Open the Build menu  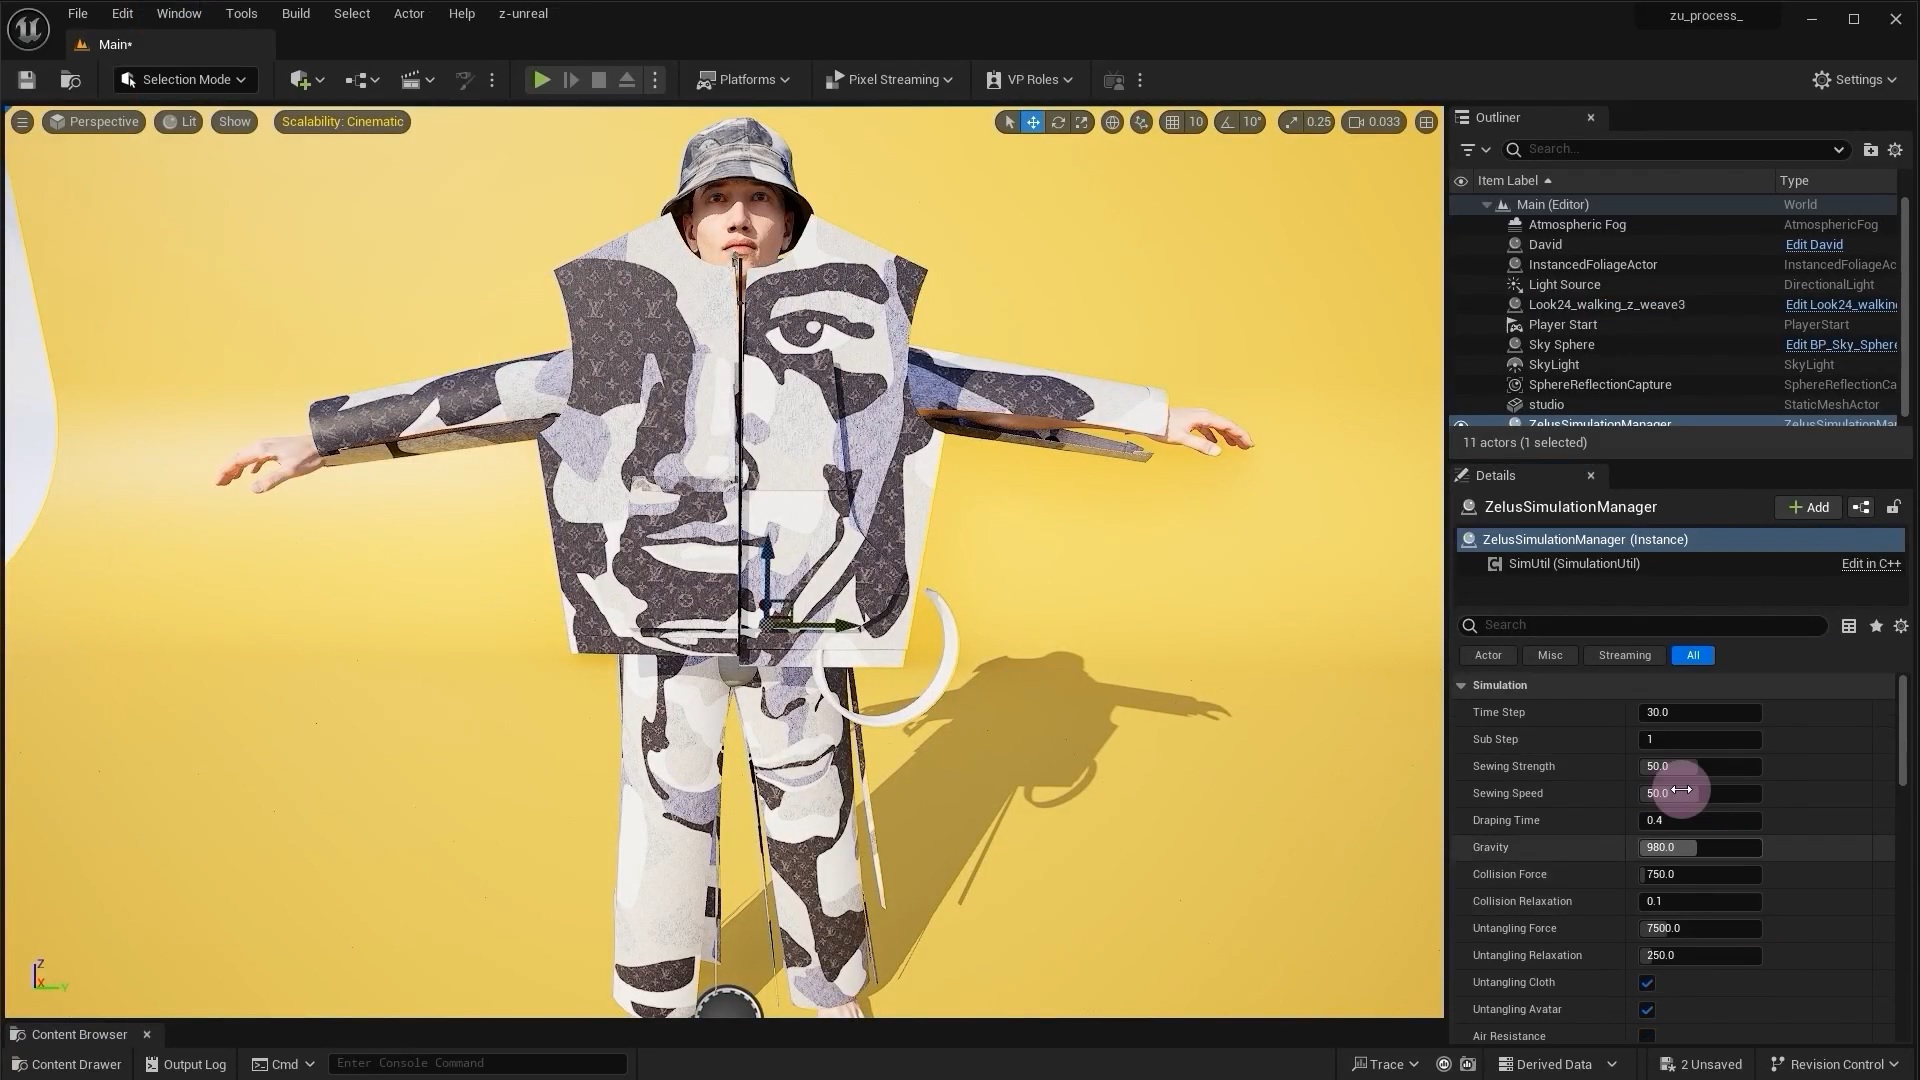point(295,13)
